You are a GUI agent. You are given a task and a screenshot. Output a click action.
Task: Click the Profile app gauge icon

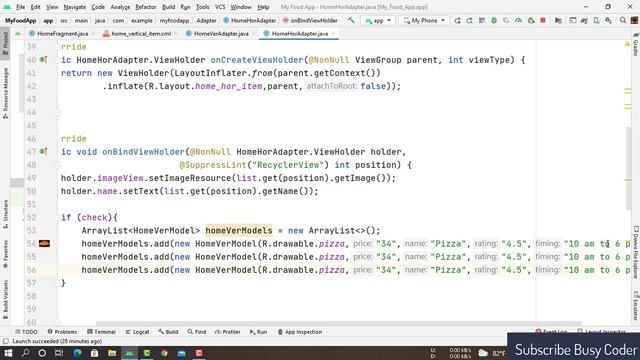click(518, 20)
